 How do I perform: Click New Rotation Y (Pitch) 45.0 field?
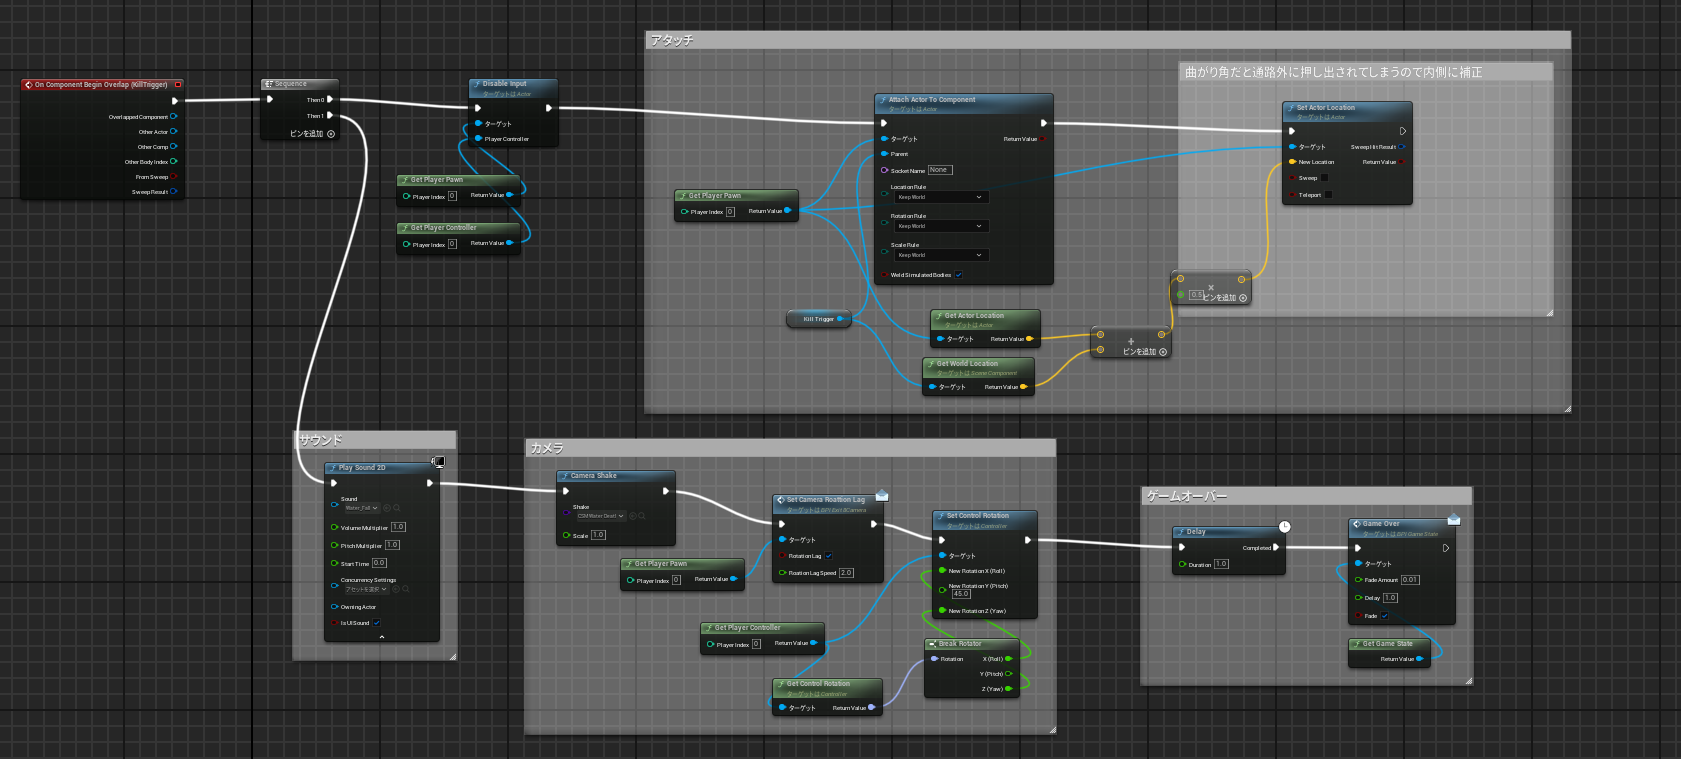coord(961,594)
